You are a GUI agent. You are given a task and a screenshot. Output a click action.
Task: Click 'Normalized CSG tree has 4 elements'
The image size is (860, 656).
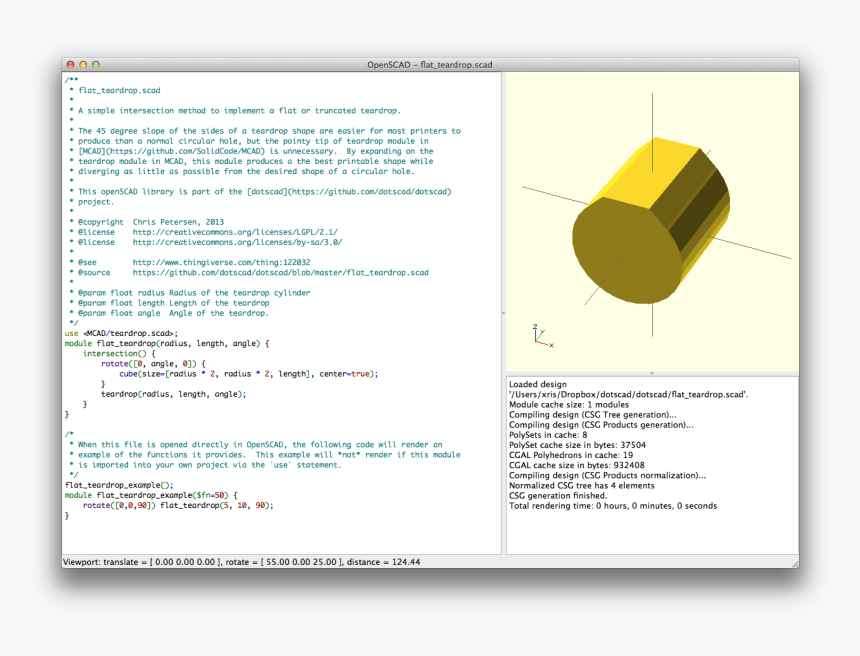click(x=582, y=485)
